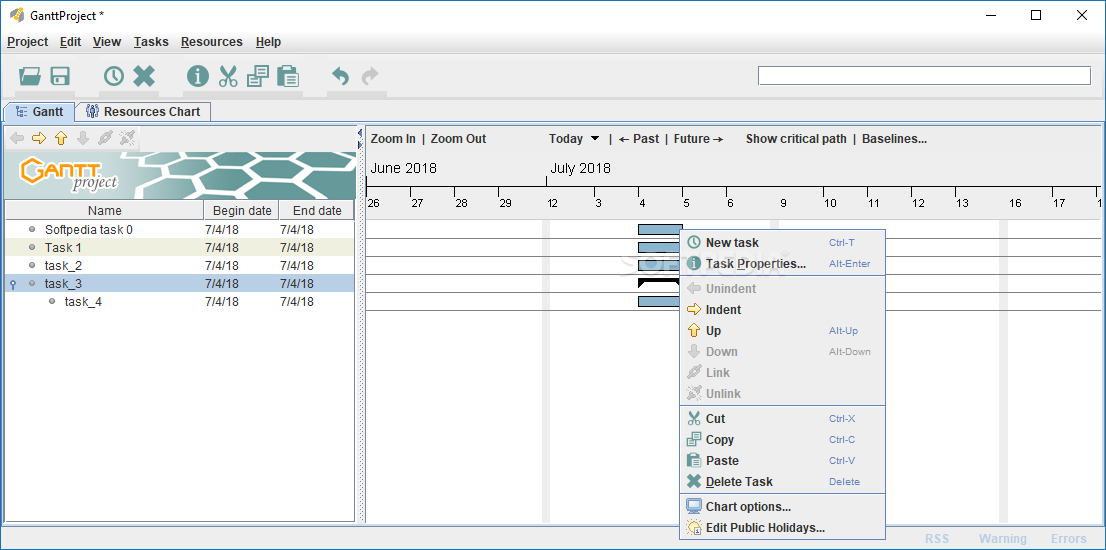
Task: Open Chart options... from the context menu
Action: click(782, 507)
